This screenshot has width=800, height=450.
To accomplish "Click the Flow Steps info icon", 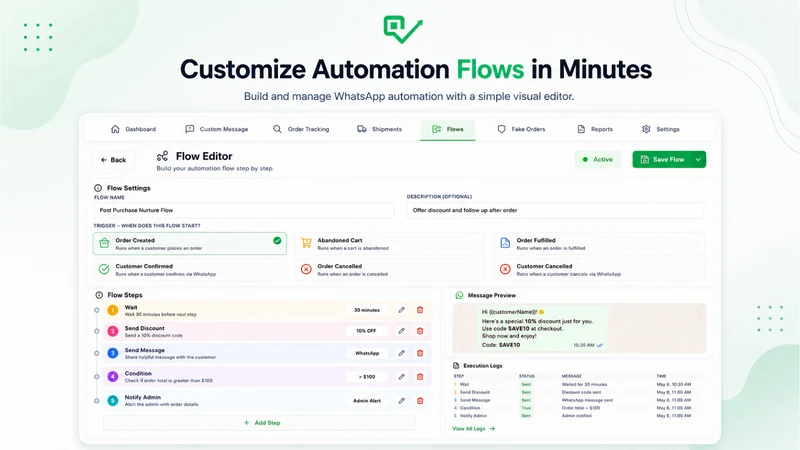I will coord(99,295).
